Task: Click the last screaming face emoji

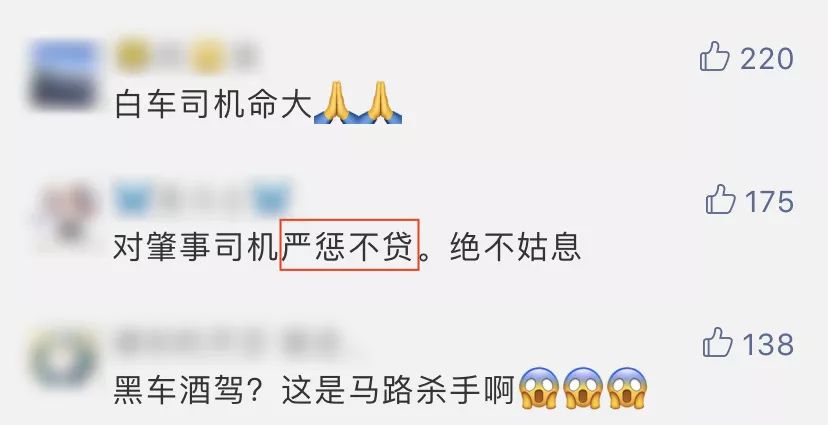Action: [x=627, y=389]
